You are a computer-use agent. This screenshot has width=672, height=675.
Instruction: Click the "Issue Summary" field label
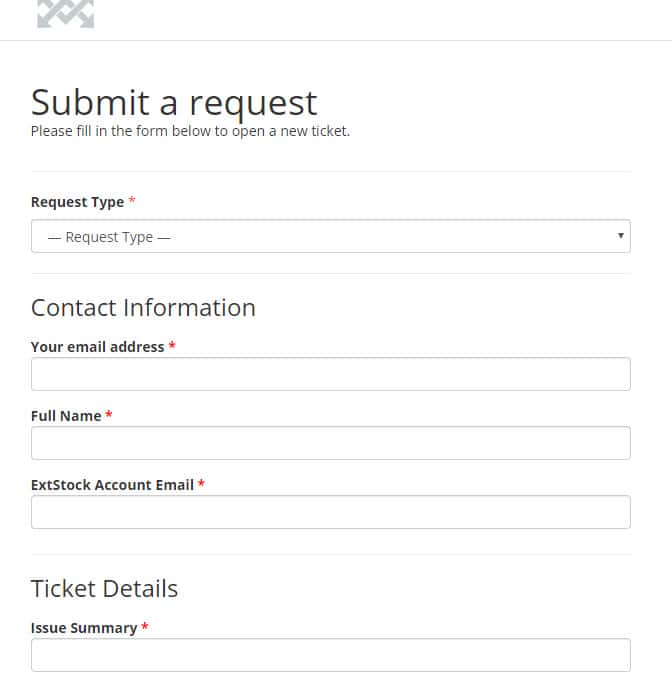pyautogui.click(x=84, y=628)
